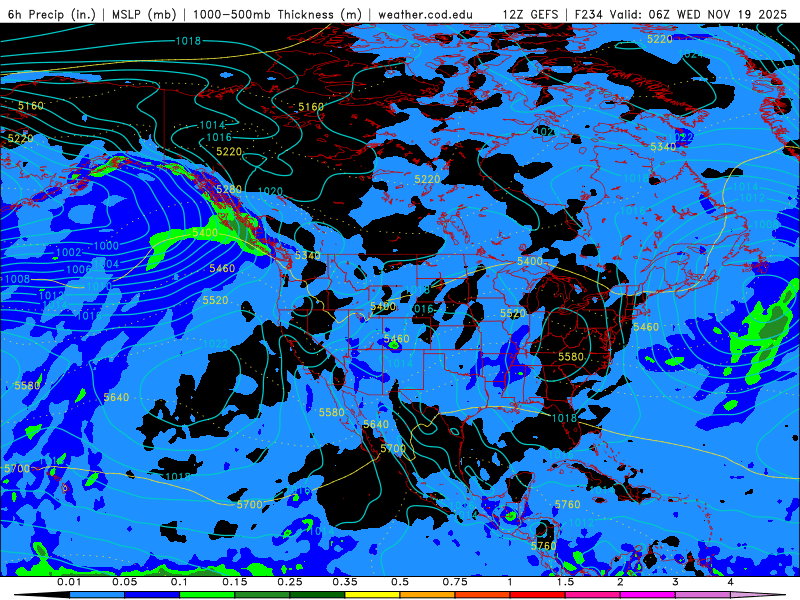Image resolution: width=800 pixels, height=600 pixels.
Task: Click the 5280 thickness contour label
Action: coord(229,189)
